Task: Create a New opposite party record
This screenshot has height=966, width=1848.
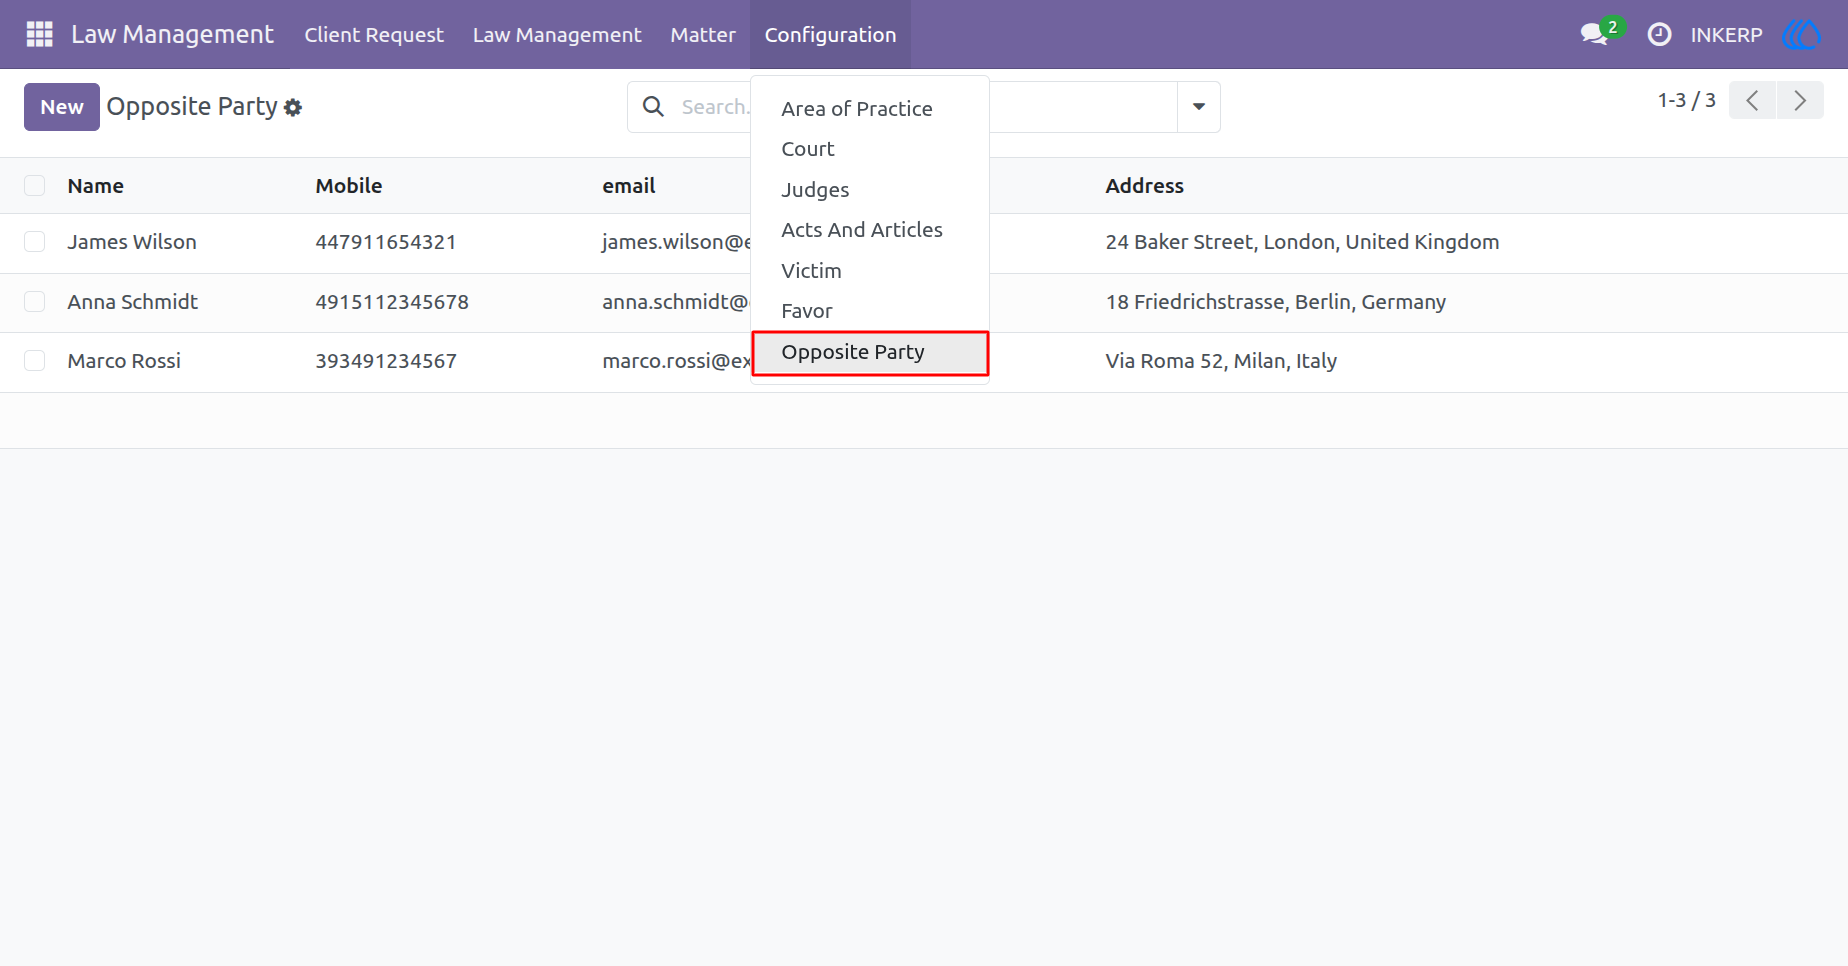Action: tap(62, 107)
